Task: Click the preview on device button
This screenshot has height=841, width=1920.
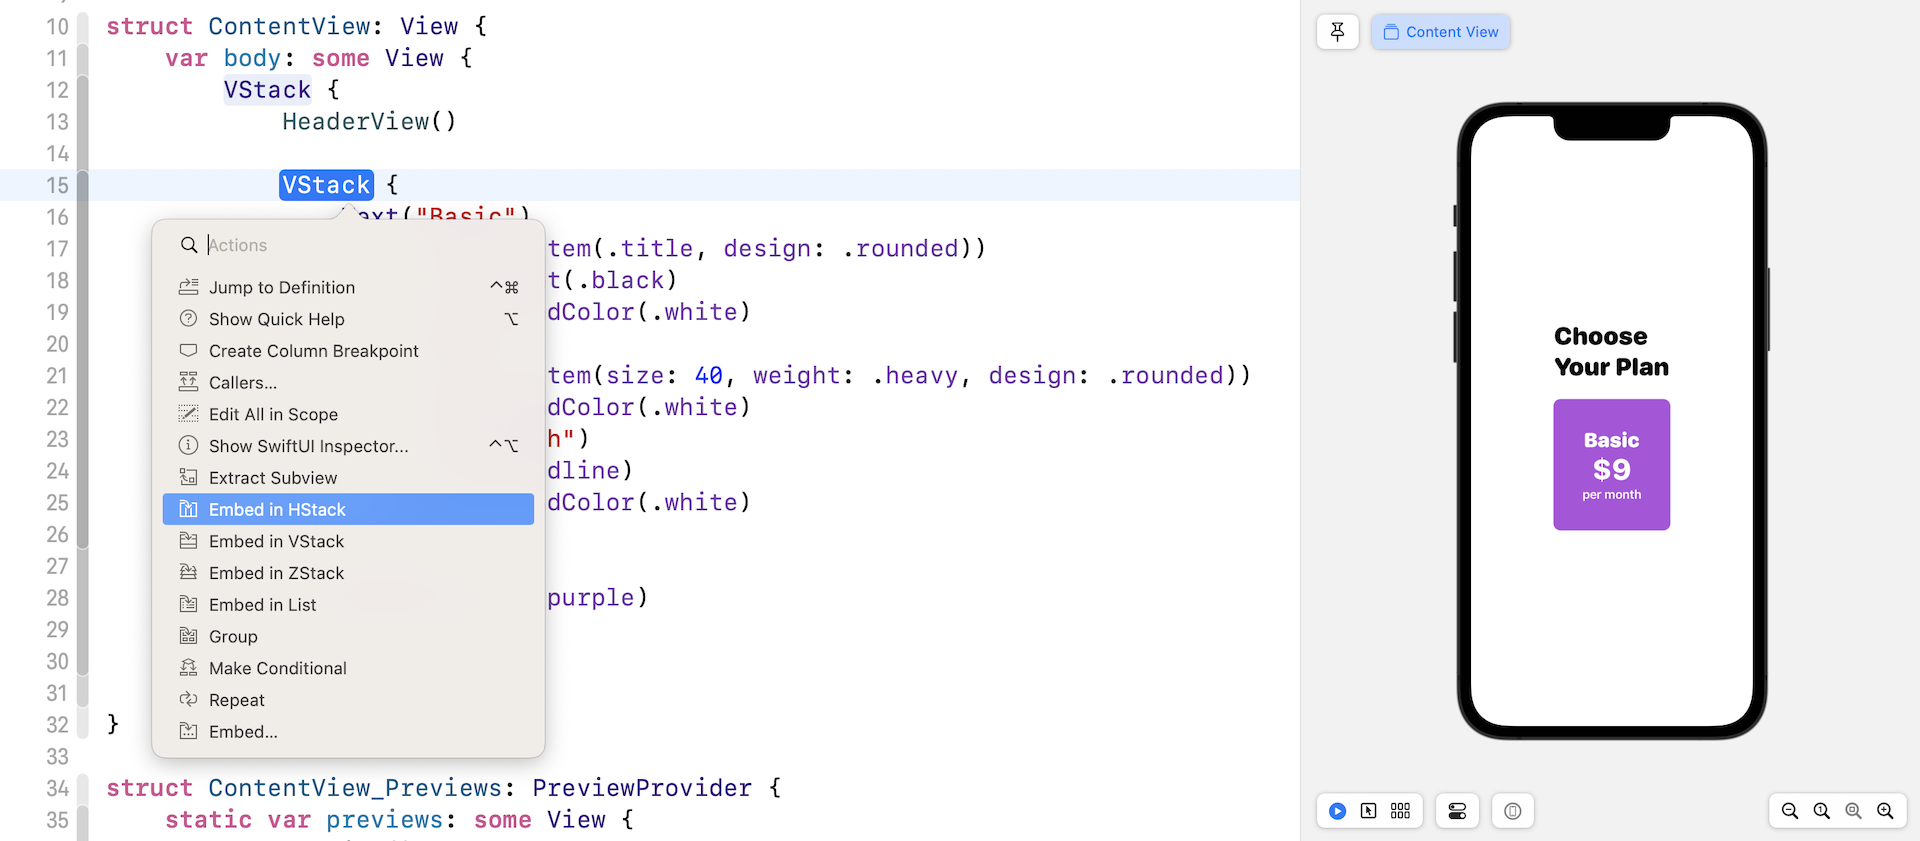Action: [x=1512, y=811]
